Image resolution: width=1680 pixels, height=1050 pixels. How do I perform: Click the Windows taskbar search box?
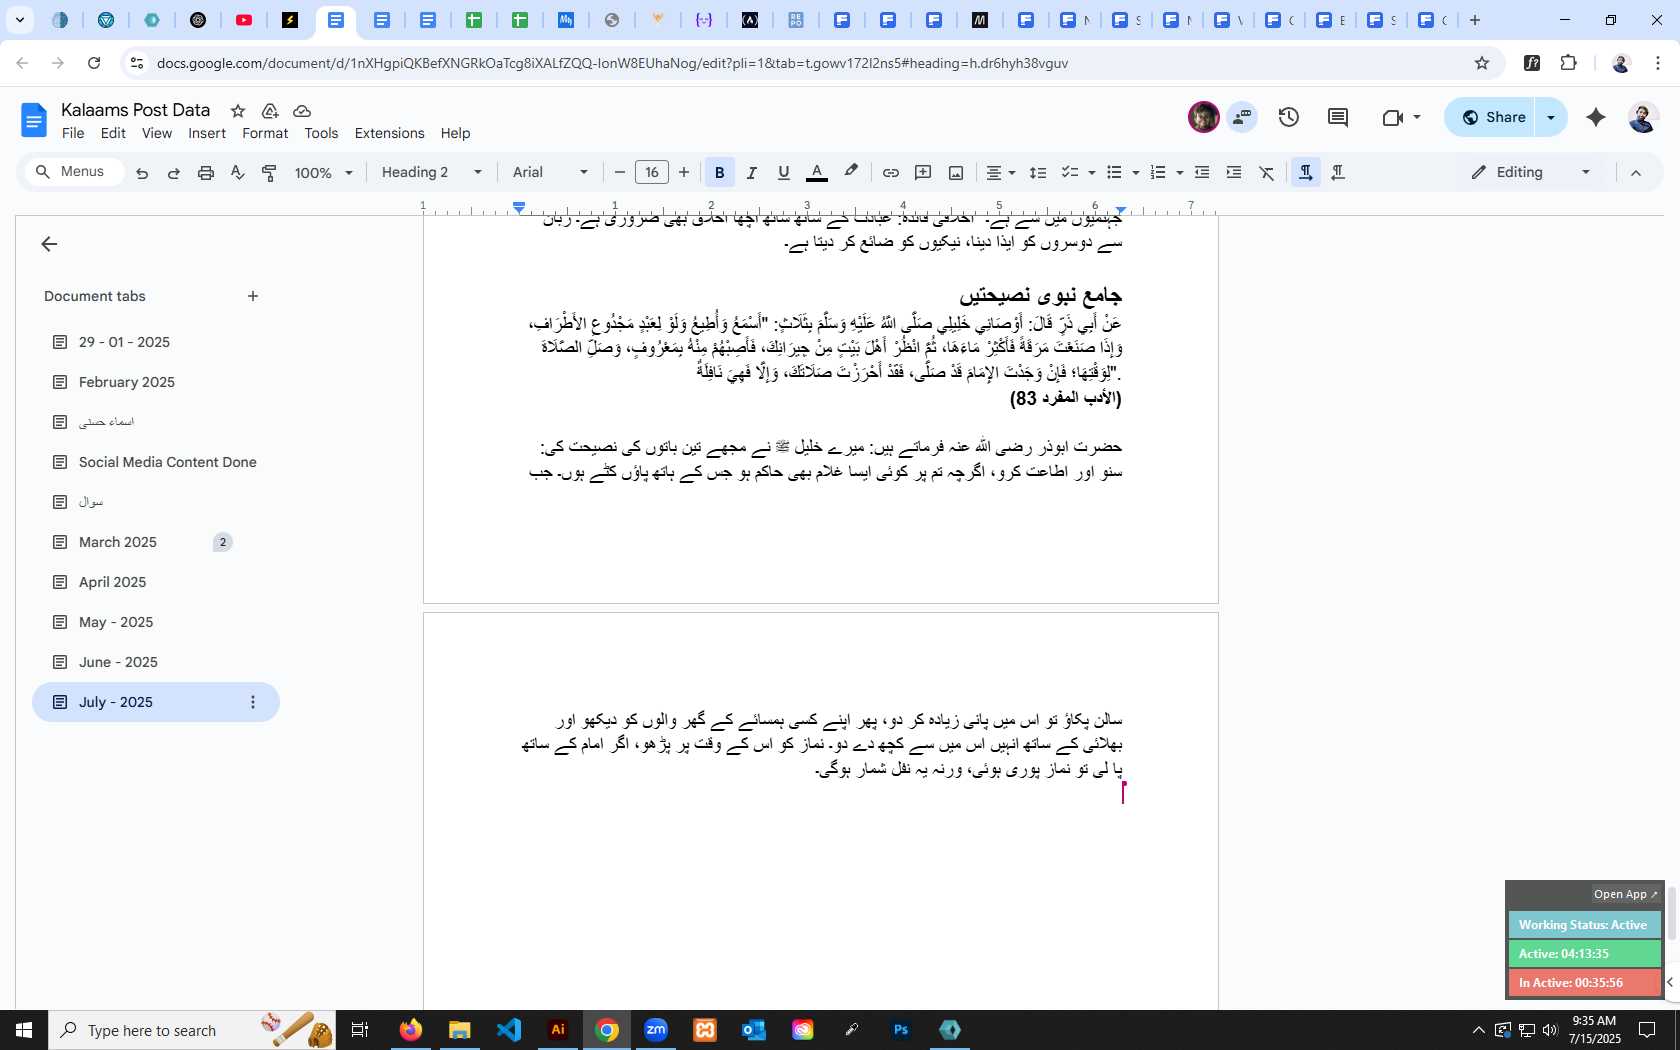coord(192,1030)
